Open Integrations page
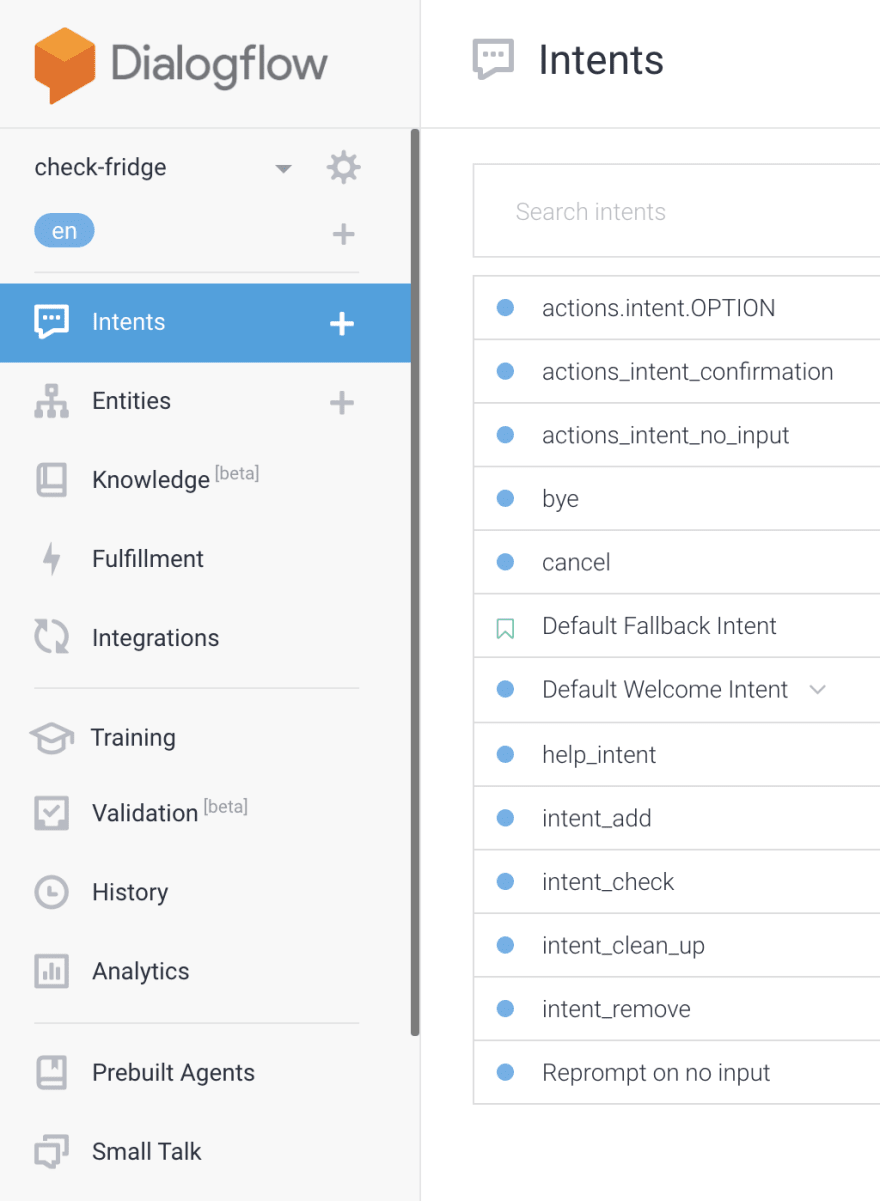 155,638
